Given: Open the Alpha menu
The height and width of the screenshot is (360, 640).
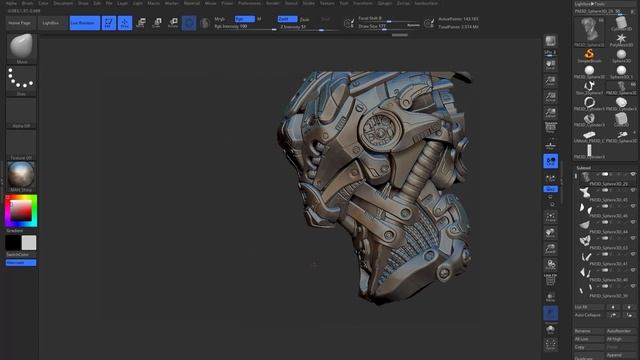Looking at the screenshot, I should (11, 3).
